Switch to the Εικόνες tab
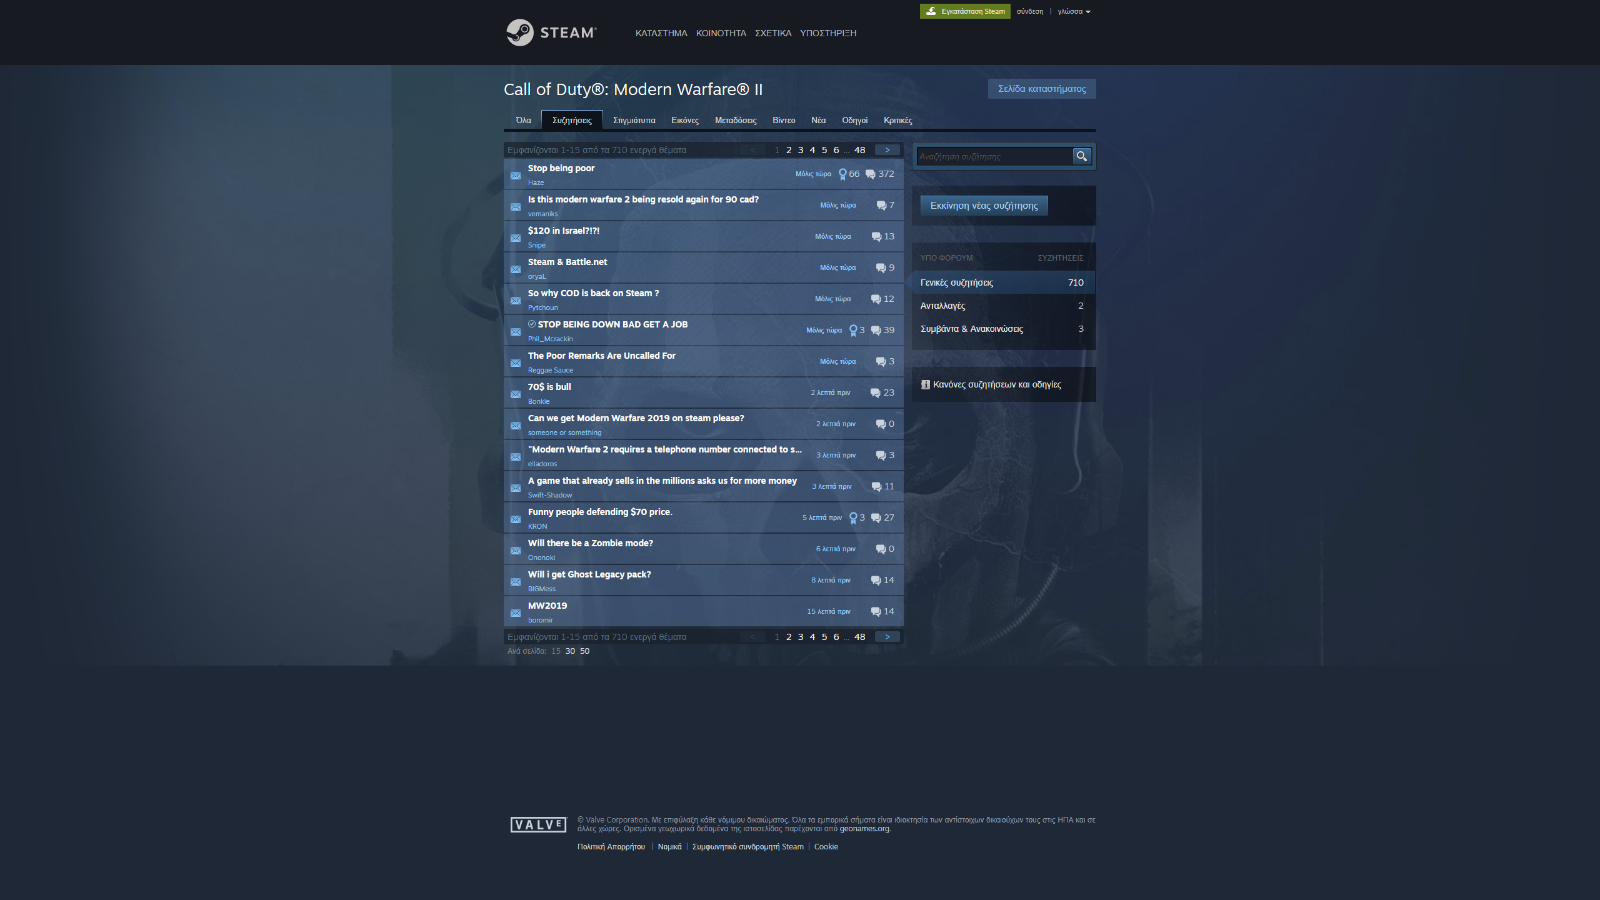This screenshot has width=1600, height=900. [x=685, y=120]
